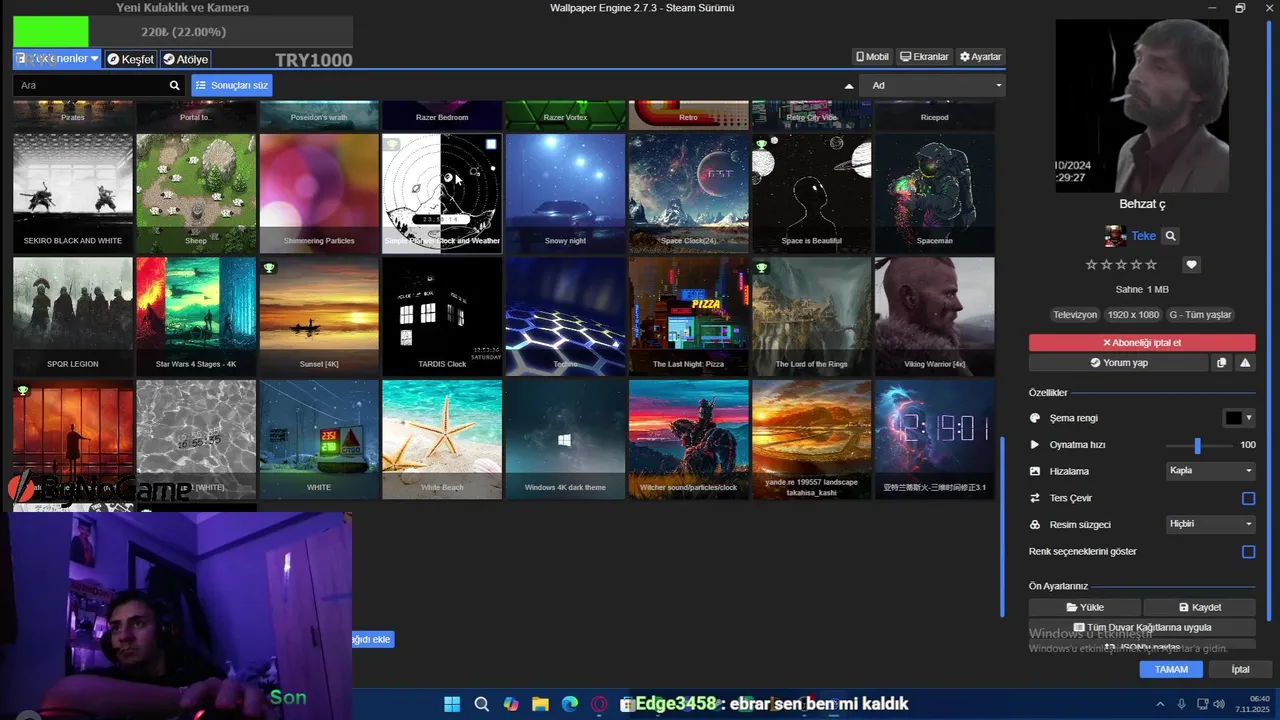
Task: Open the Şema rengi color swatch
Action: tap(1239, 418)
